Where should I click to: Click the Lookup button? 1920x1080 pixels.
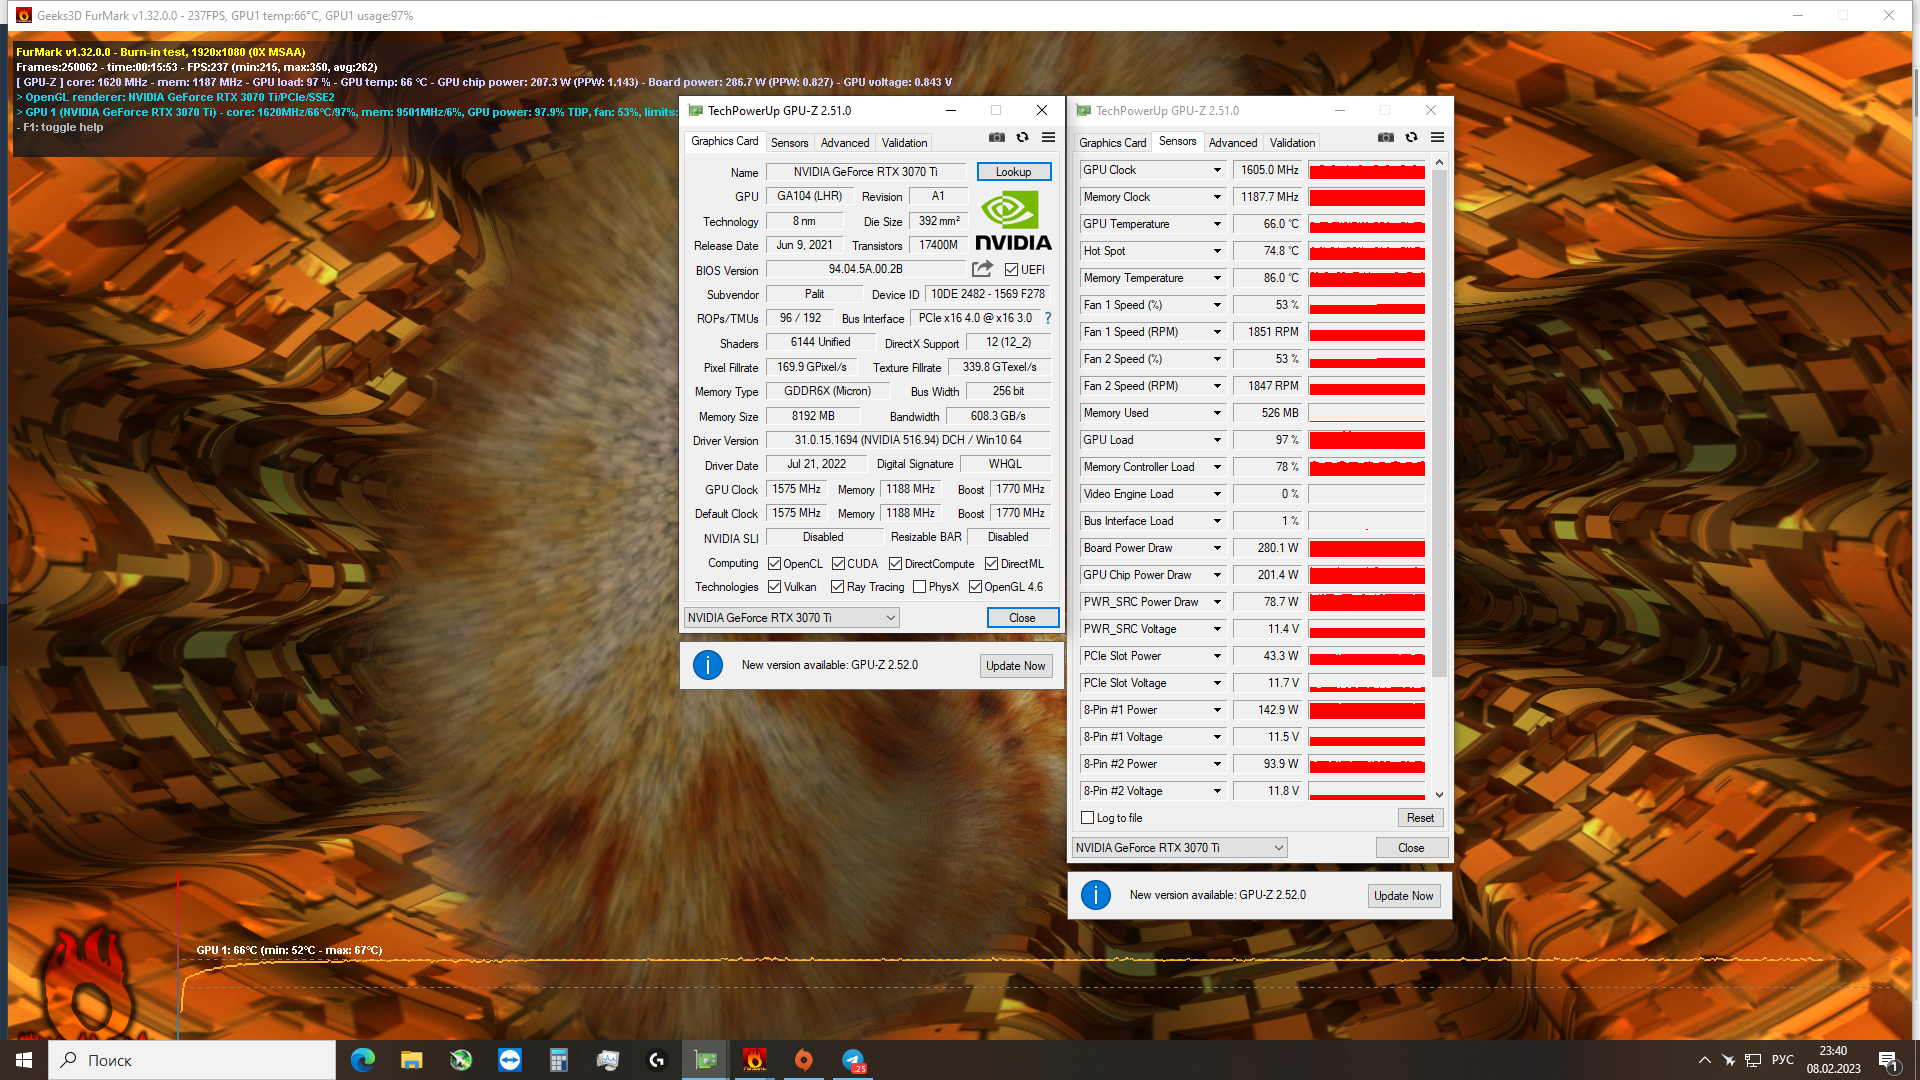tap(1013, 172)
